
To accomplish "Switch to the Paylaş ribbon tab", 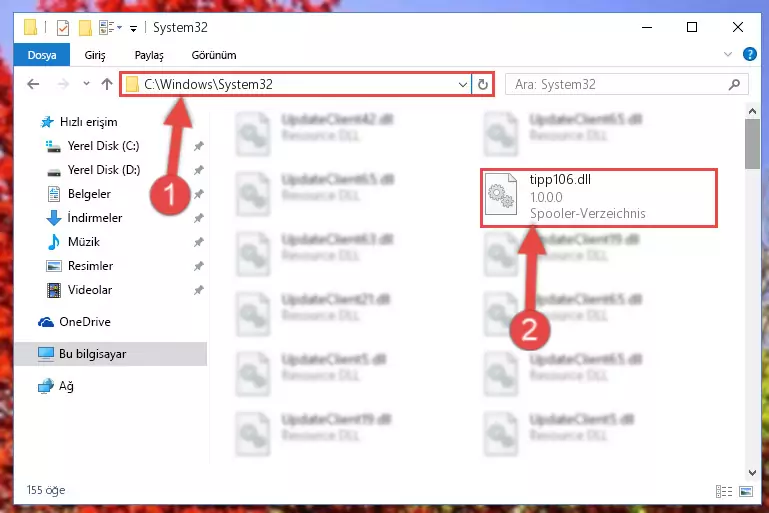I will 149,55.
